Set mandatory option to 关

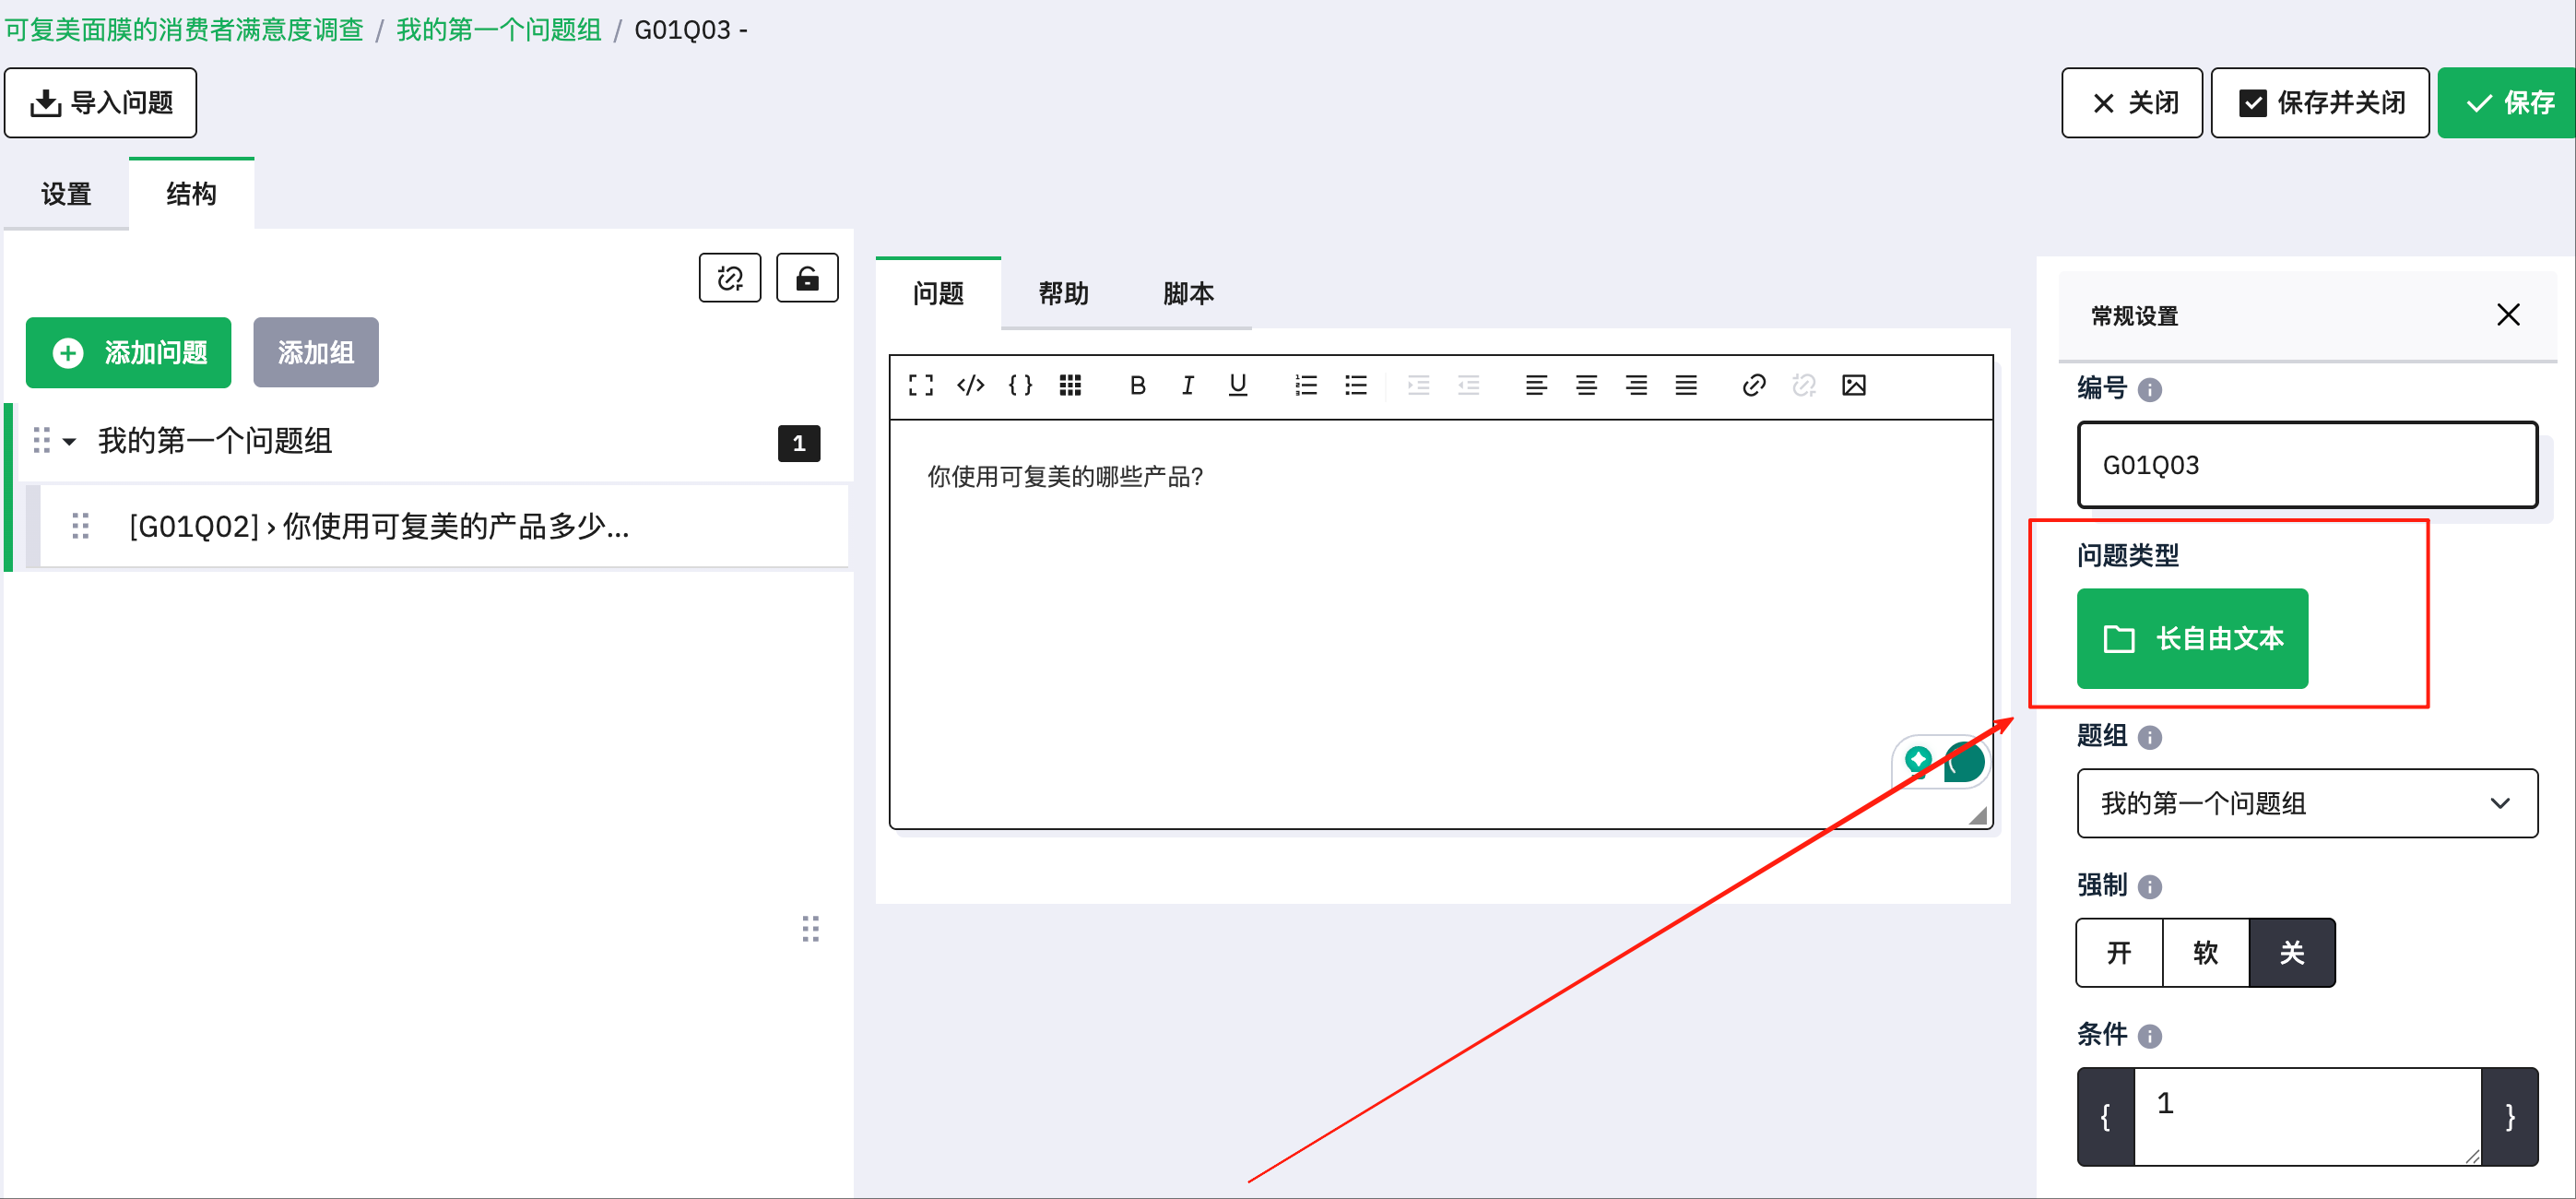click(2292, 952)
